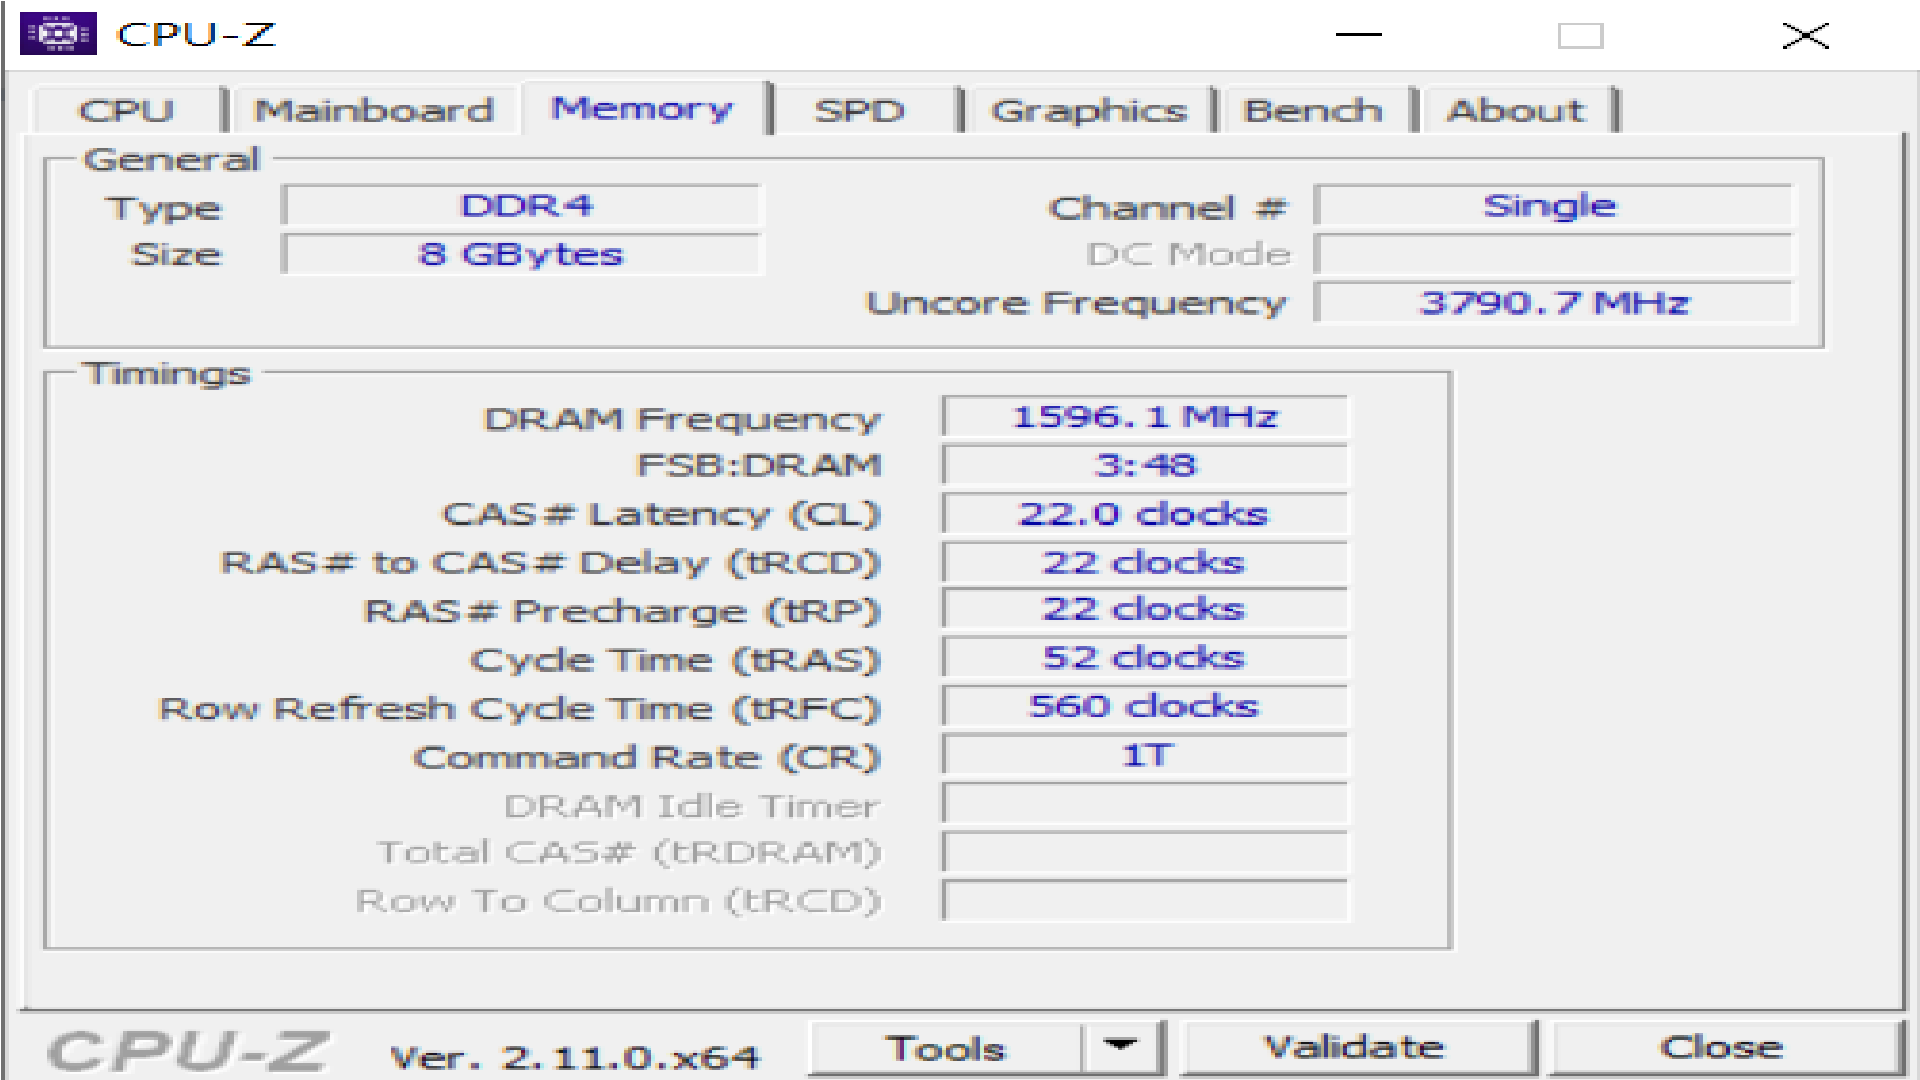The image size is (1920, 1080).
Task: Click the Uncore Frequency value box
Action: [x=1553, y=303]
